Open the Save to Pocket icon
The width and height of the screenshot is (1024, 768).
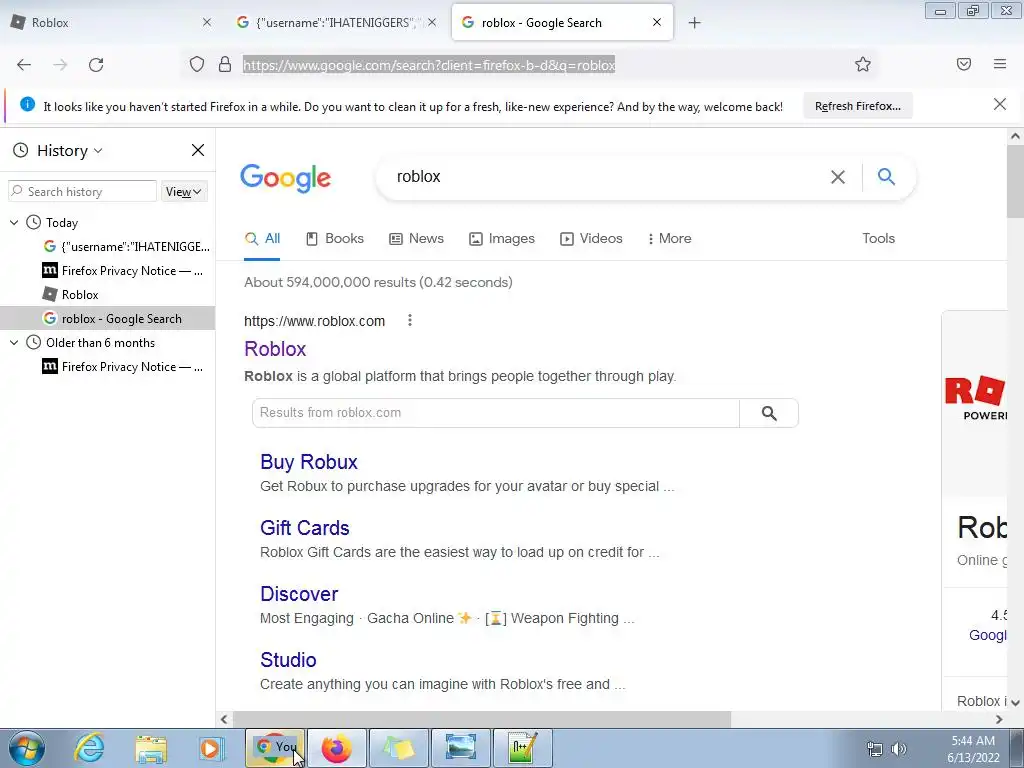(964, 64)
